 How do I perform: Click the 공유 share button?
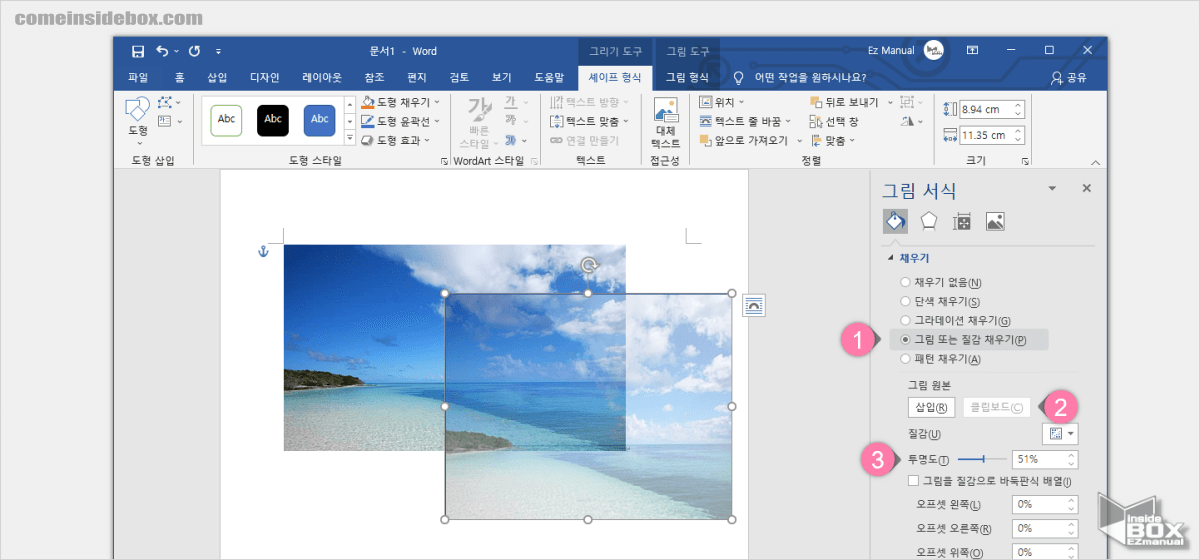tap(1069, 77)
